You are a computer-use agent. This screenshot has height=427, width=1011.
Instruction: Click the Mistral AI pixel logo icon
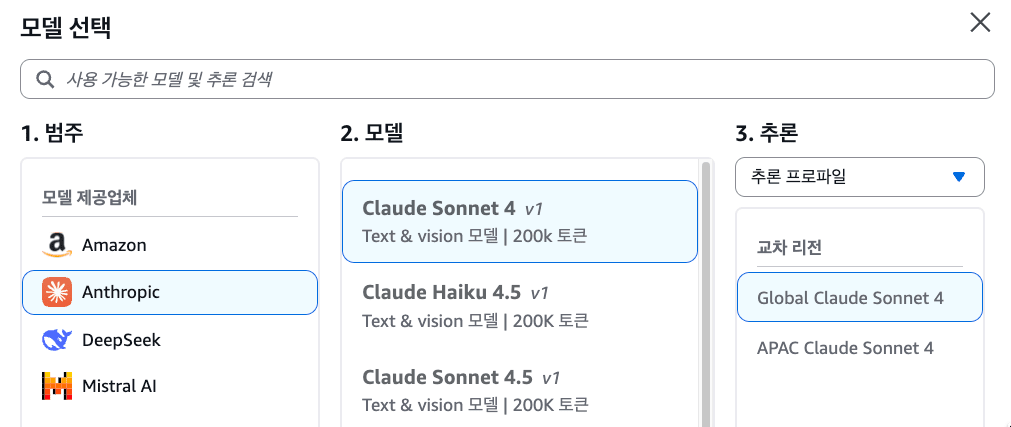pyautogui.click(x=58, y=386)
